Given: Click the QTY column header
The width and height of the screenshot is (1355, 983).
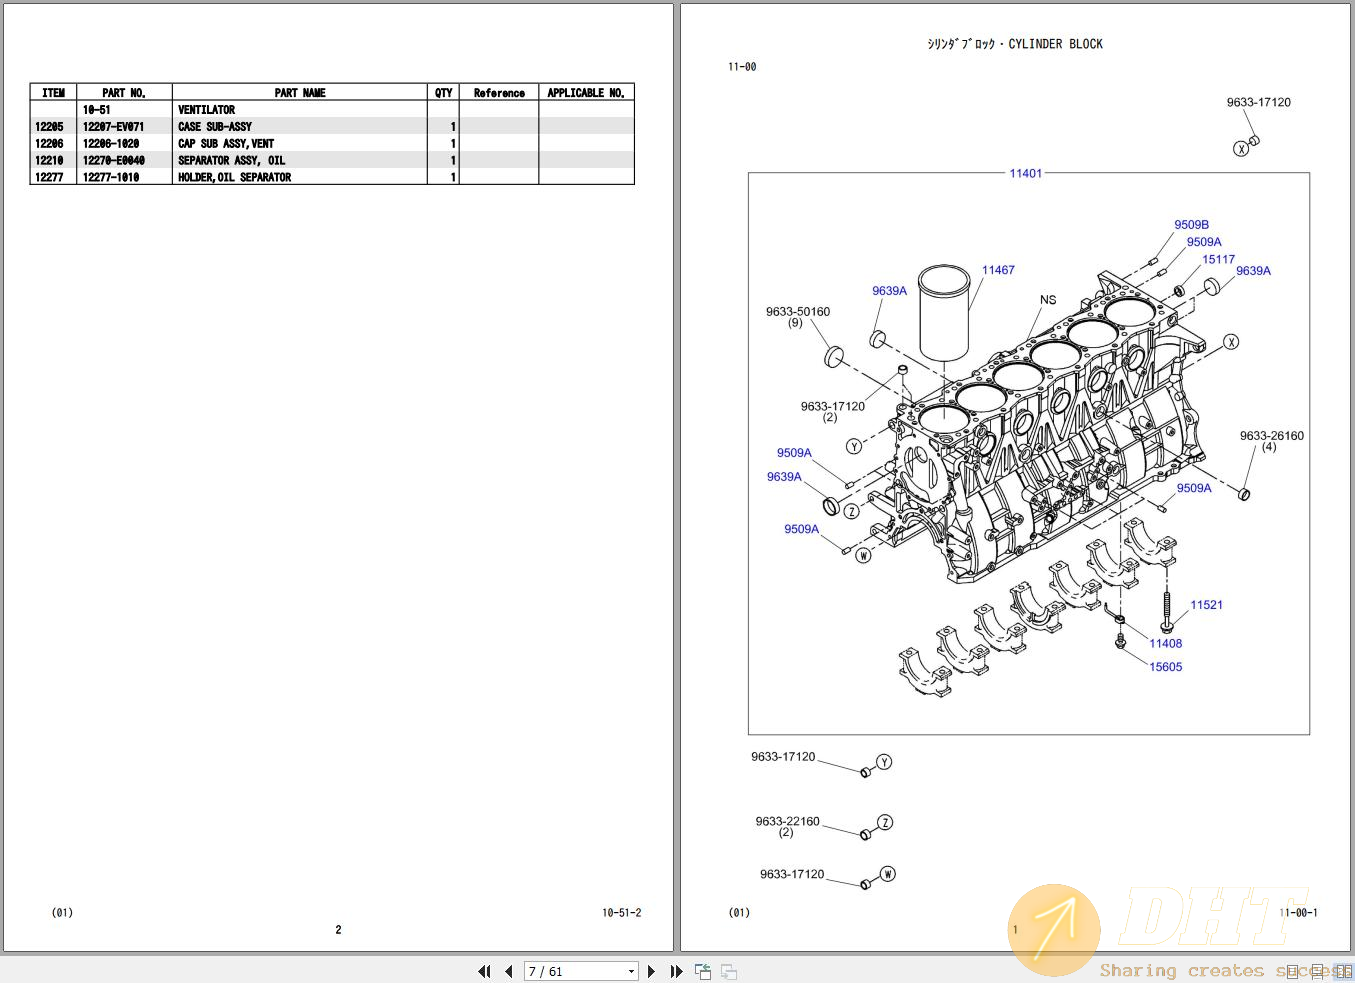Looking at the screenshot, I should [x=444, y=93].
